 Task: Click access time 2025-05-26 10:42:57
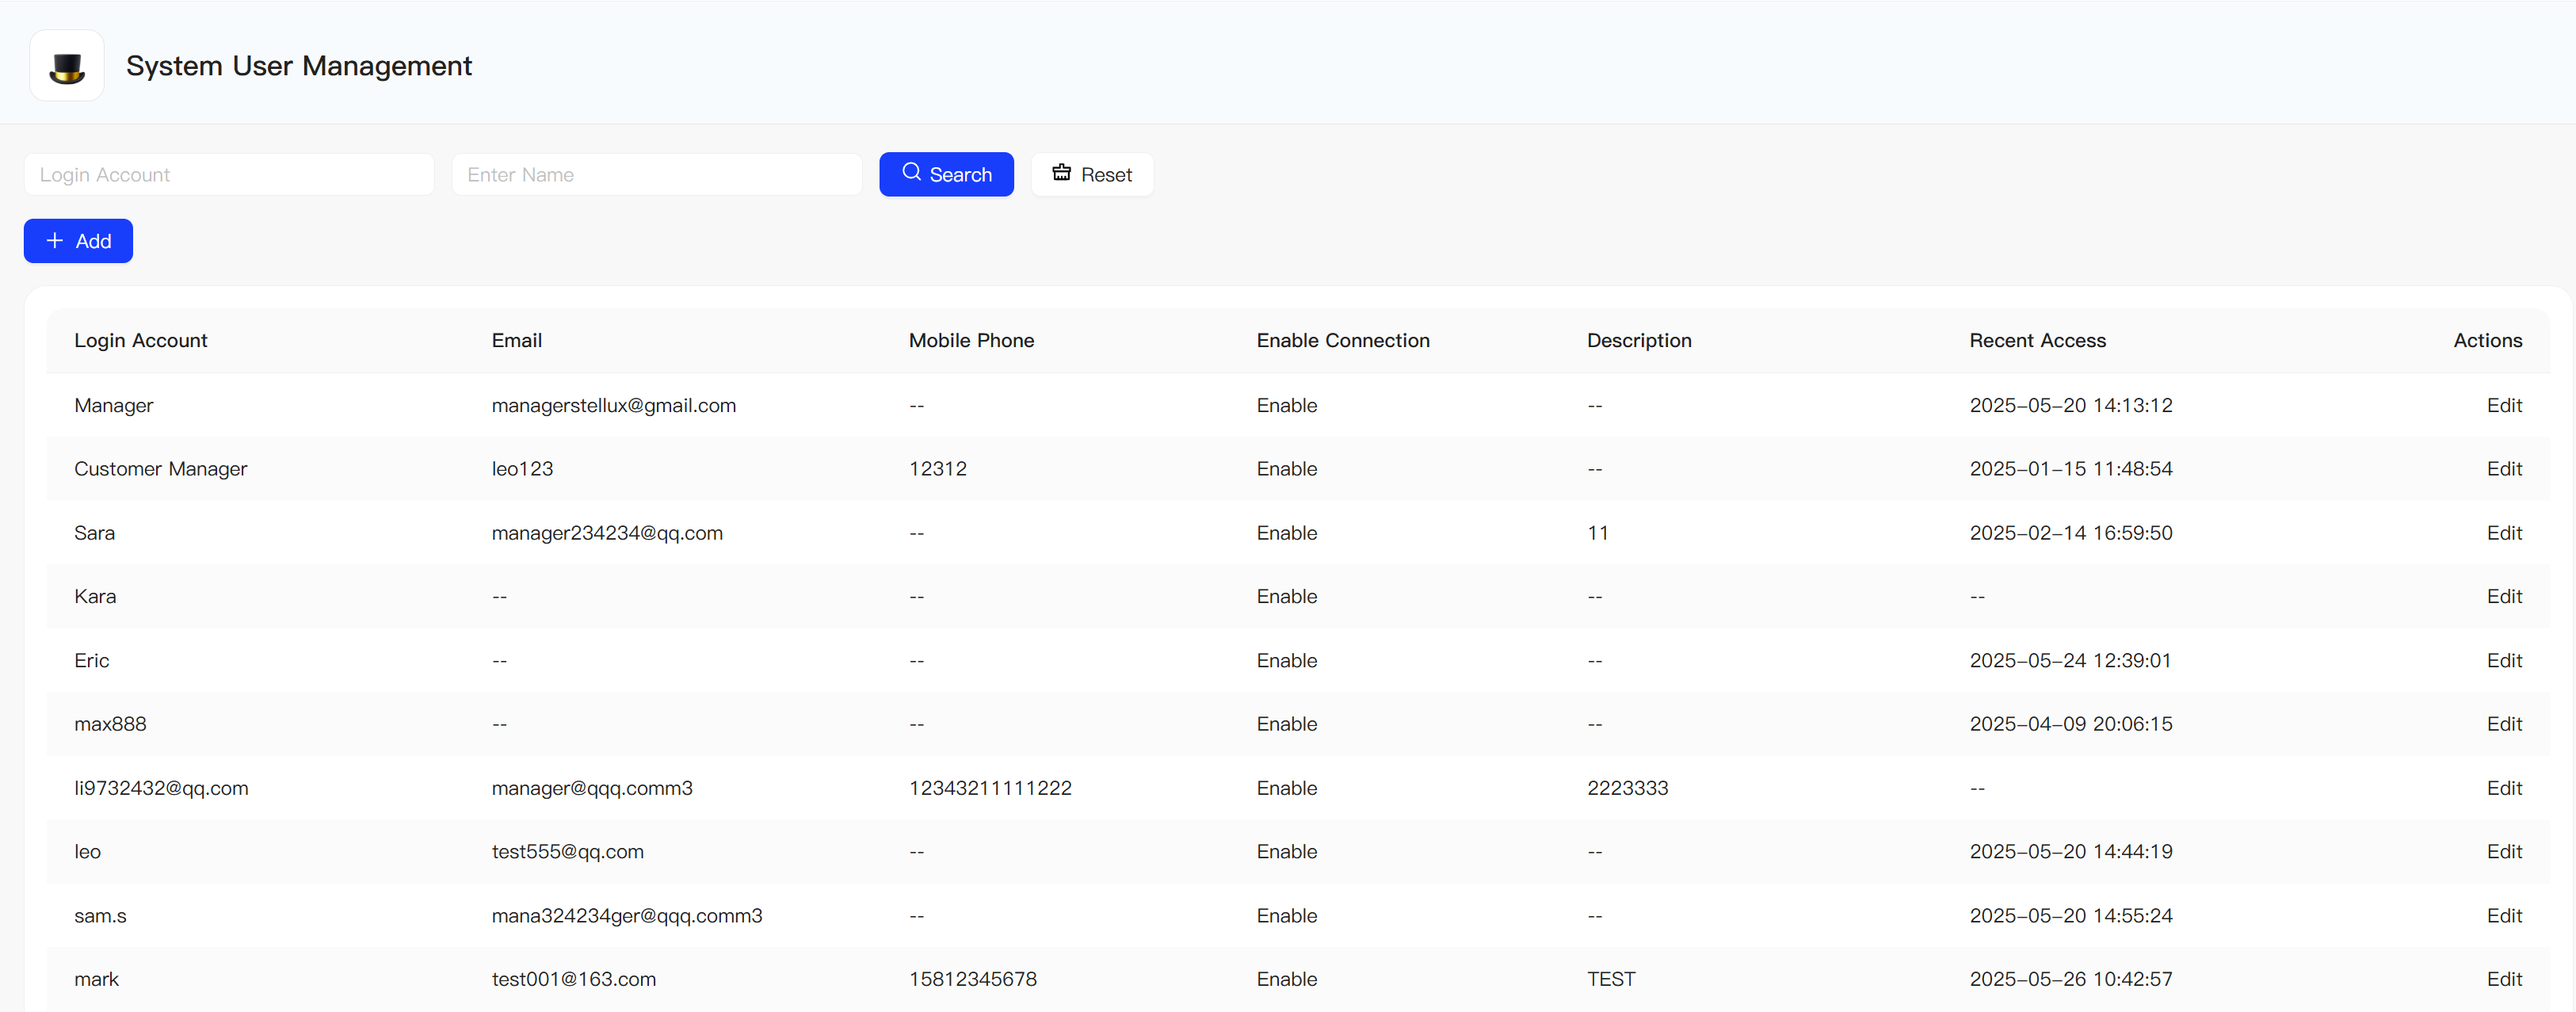(2071, 979)
